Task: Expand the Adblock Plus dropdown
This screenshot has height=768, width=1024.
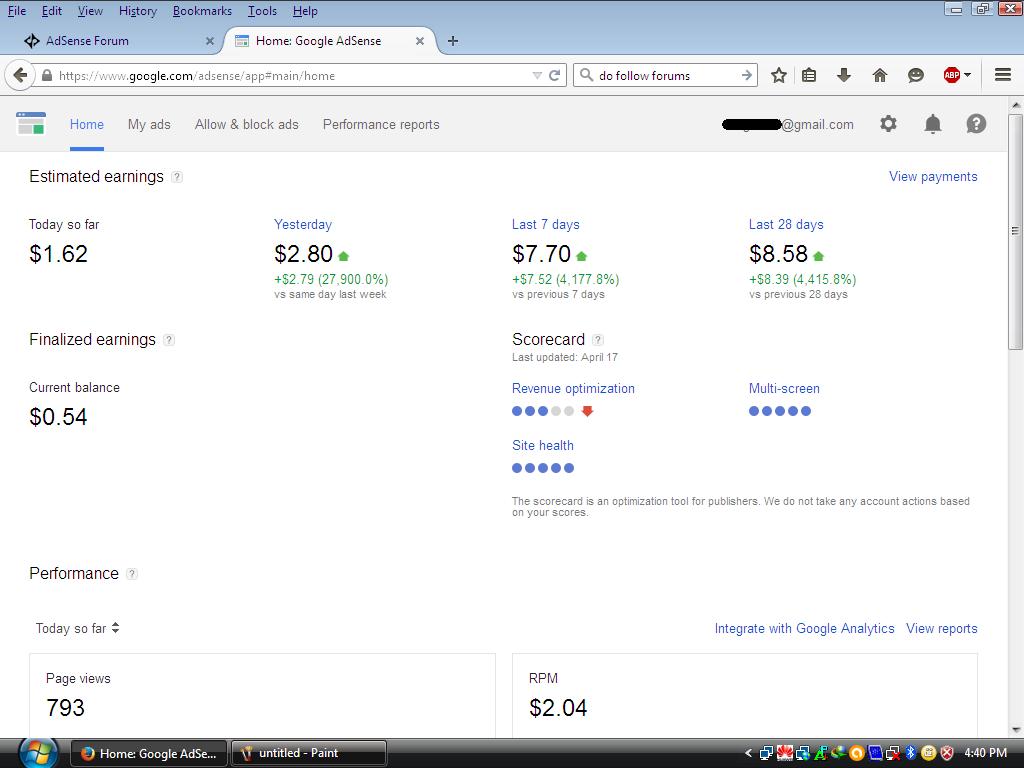Action: click(967, 75)
